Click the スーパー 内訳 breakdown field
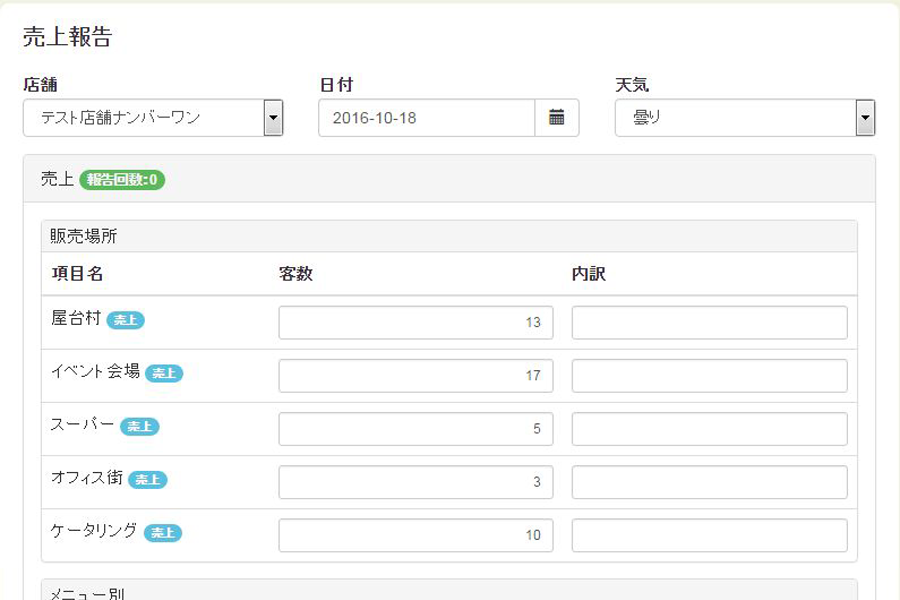This screenshot has height=600, width=900. (x=709, y=429)
